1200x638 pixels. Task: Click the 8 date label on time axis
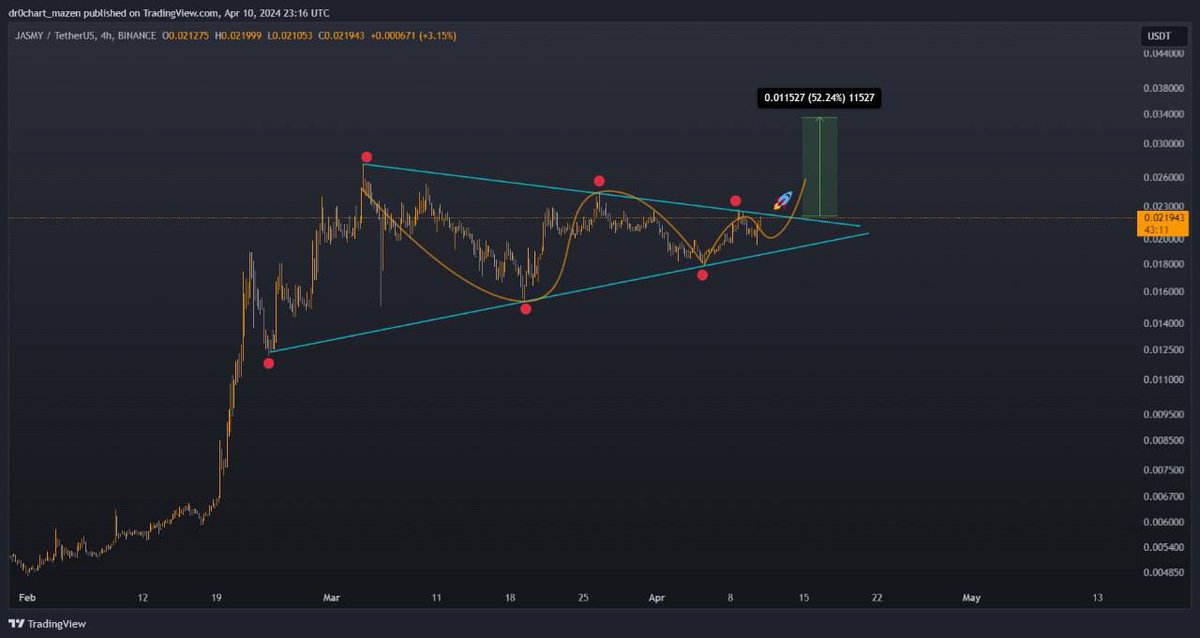(730, 597)
